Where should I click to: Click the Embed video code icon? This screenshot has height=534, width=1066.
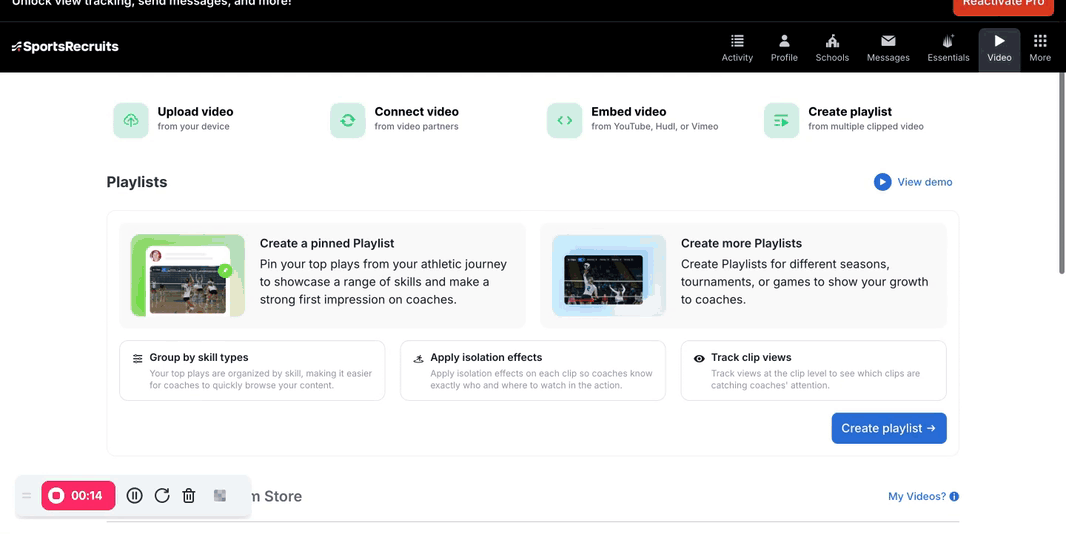coord(565,120)
